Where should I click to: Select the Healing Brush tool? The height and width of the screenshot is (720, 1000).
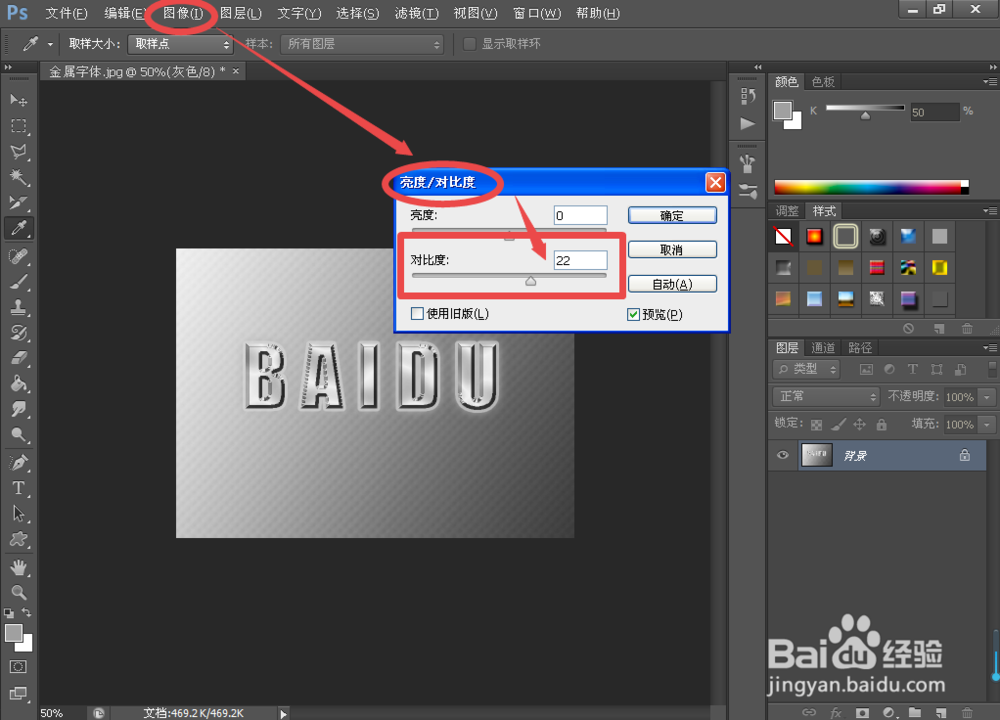coord(18,256)
